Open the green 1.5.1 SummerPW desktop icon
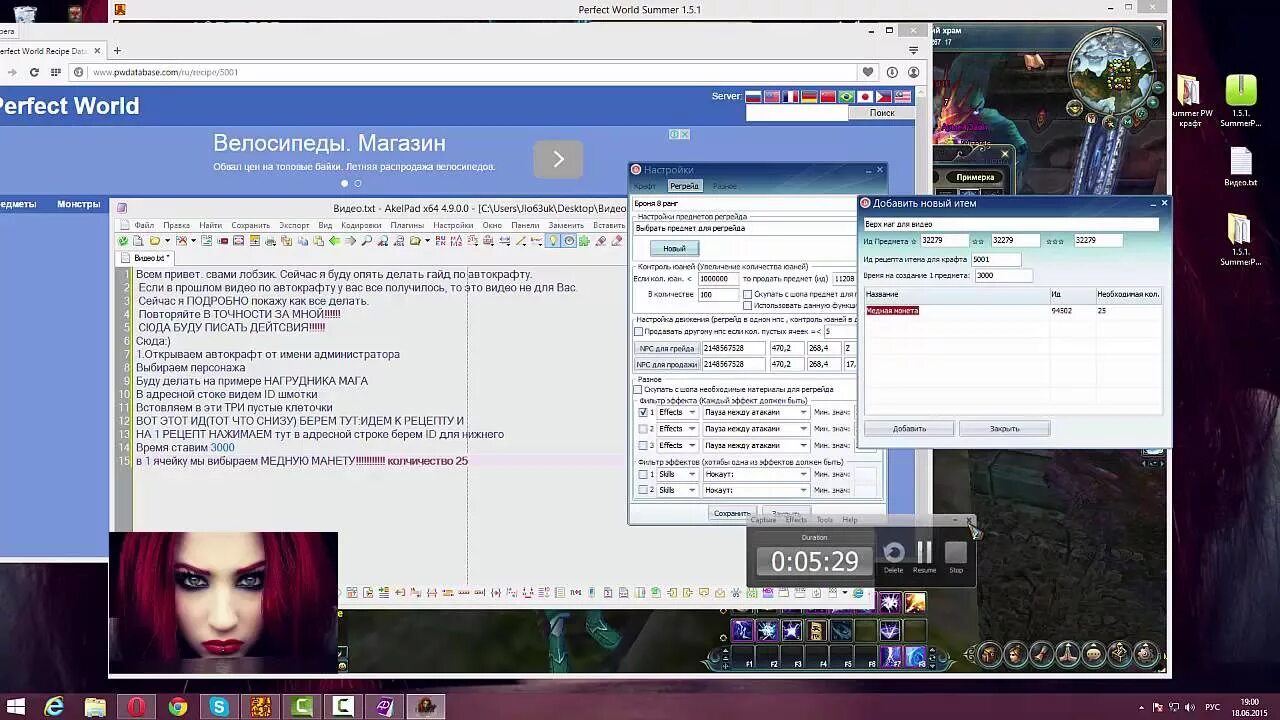 1241,100
